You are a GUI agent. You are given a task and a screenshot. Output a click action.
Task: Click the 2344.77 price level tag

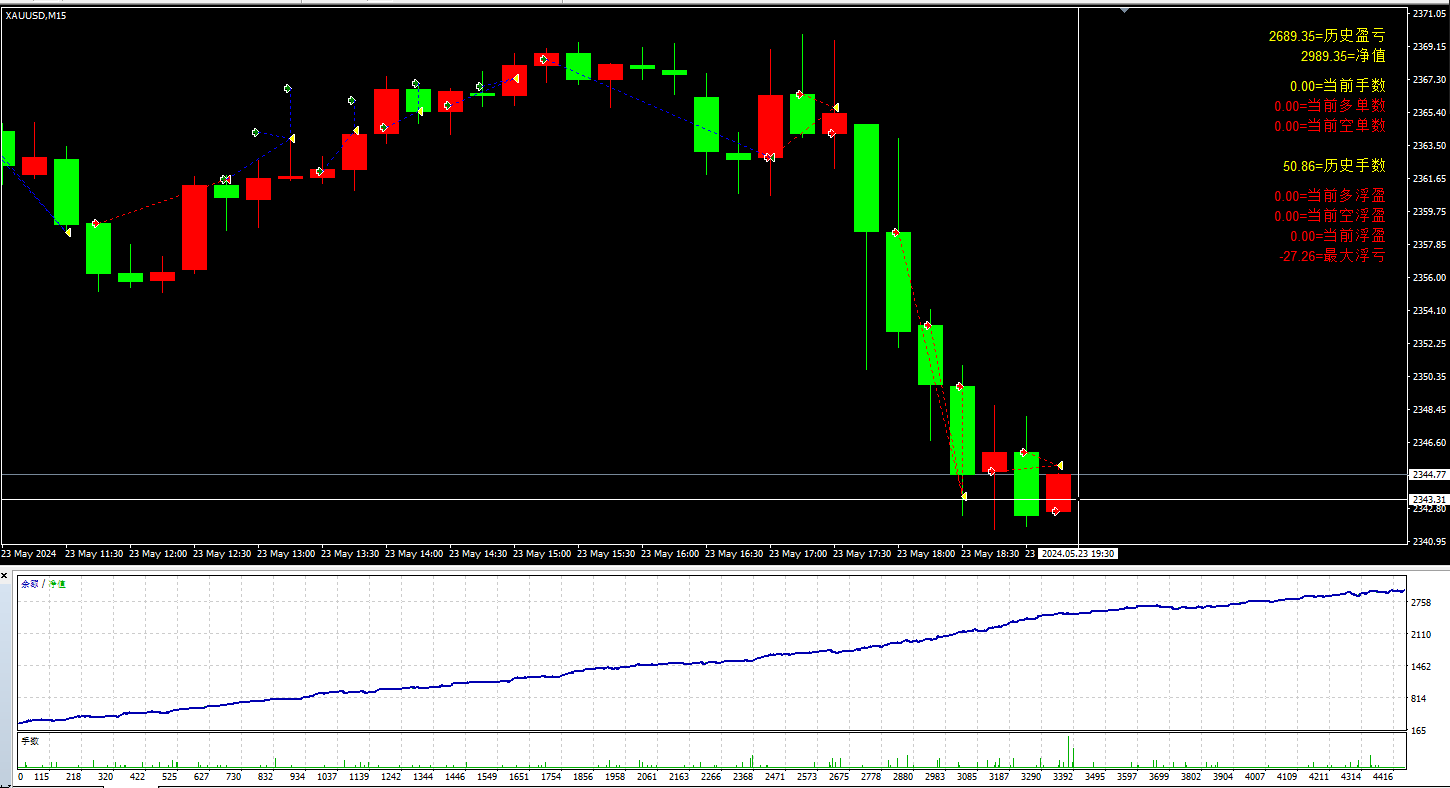click(x=1428, y=474)
